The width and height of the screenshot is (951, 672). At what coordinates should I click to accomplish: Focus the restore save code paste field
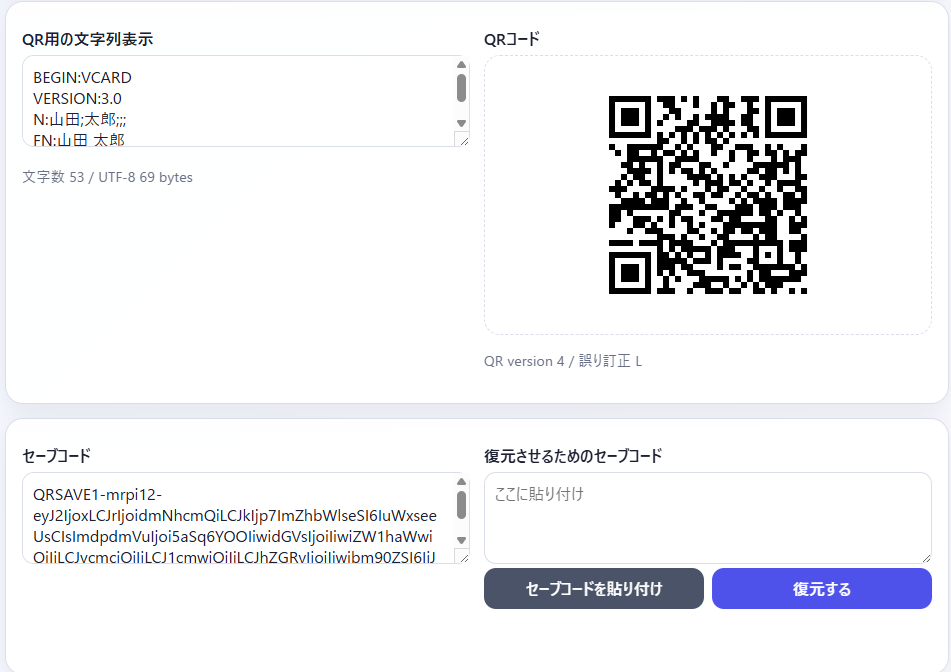click(x=707, y=518)
